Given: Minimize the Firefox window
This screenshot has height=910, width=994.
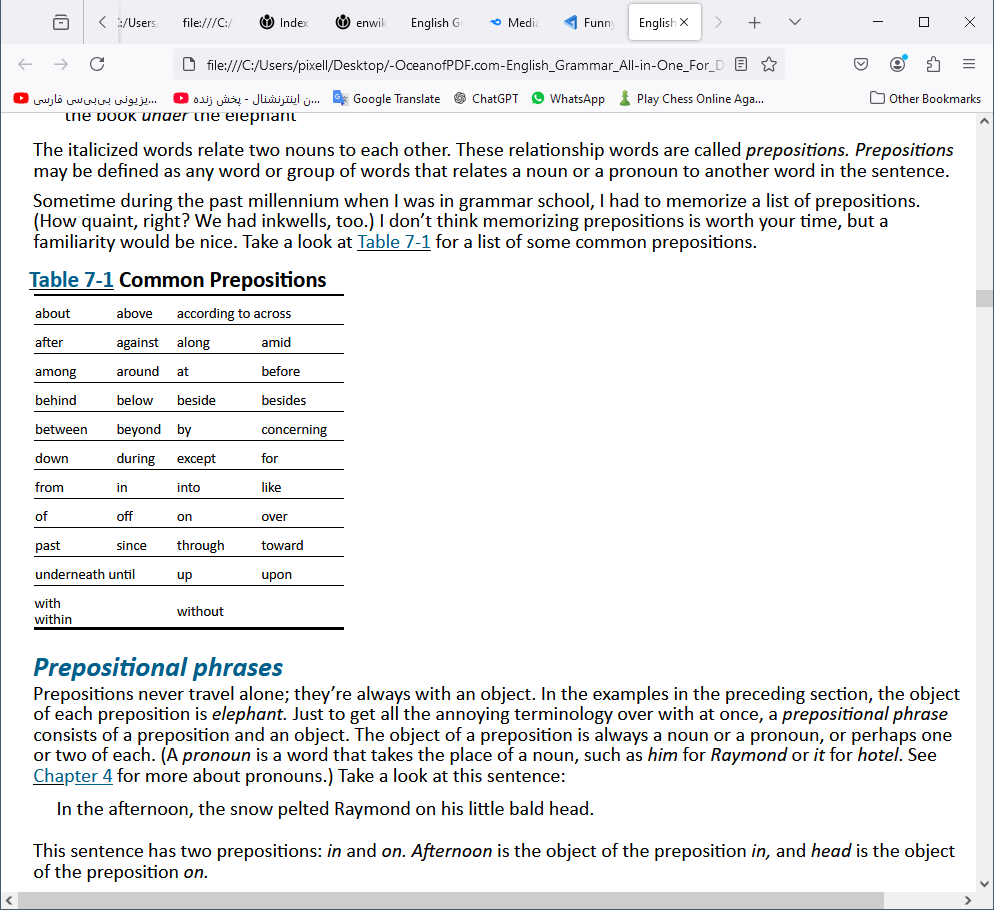Looking at the screenshot, I should click(x=878, y=22).
